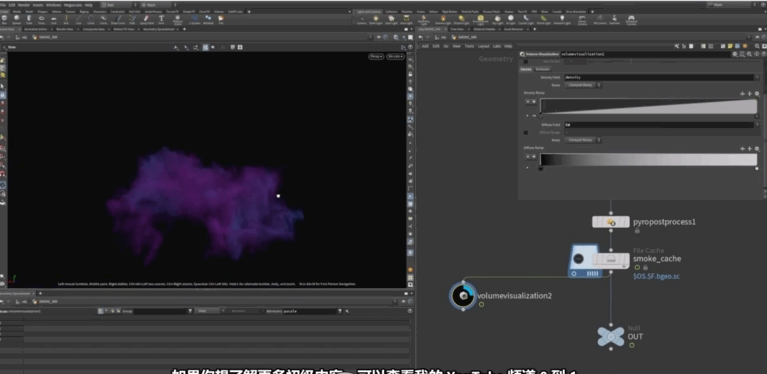
Task: Open the Windows menu
Action: [54, 5]
